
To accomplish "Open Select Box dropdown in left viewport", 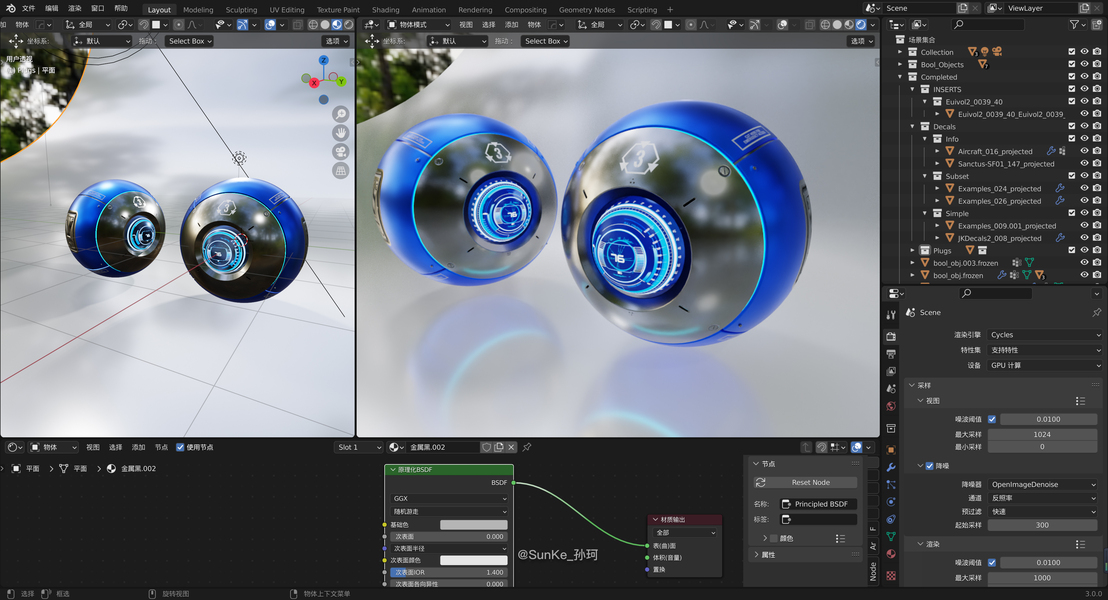I will coord(189,41).
